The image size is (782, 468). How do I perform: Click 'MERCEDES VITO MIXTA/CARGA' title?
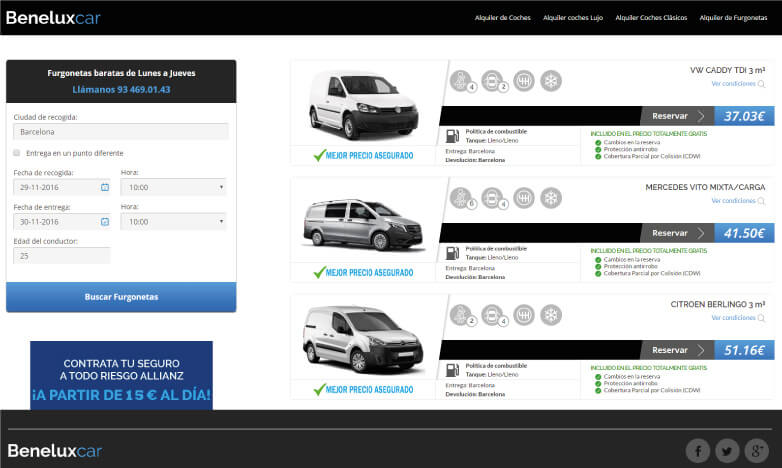(705, 188)
